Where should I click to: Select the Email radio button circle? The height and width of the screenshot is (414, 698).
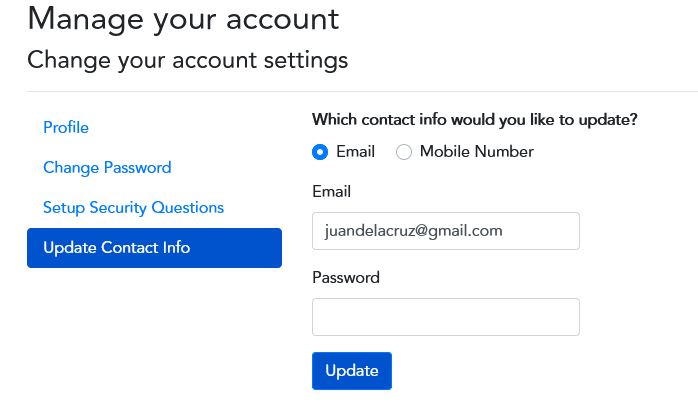pos(320,152)
